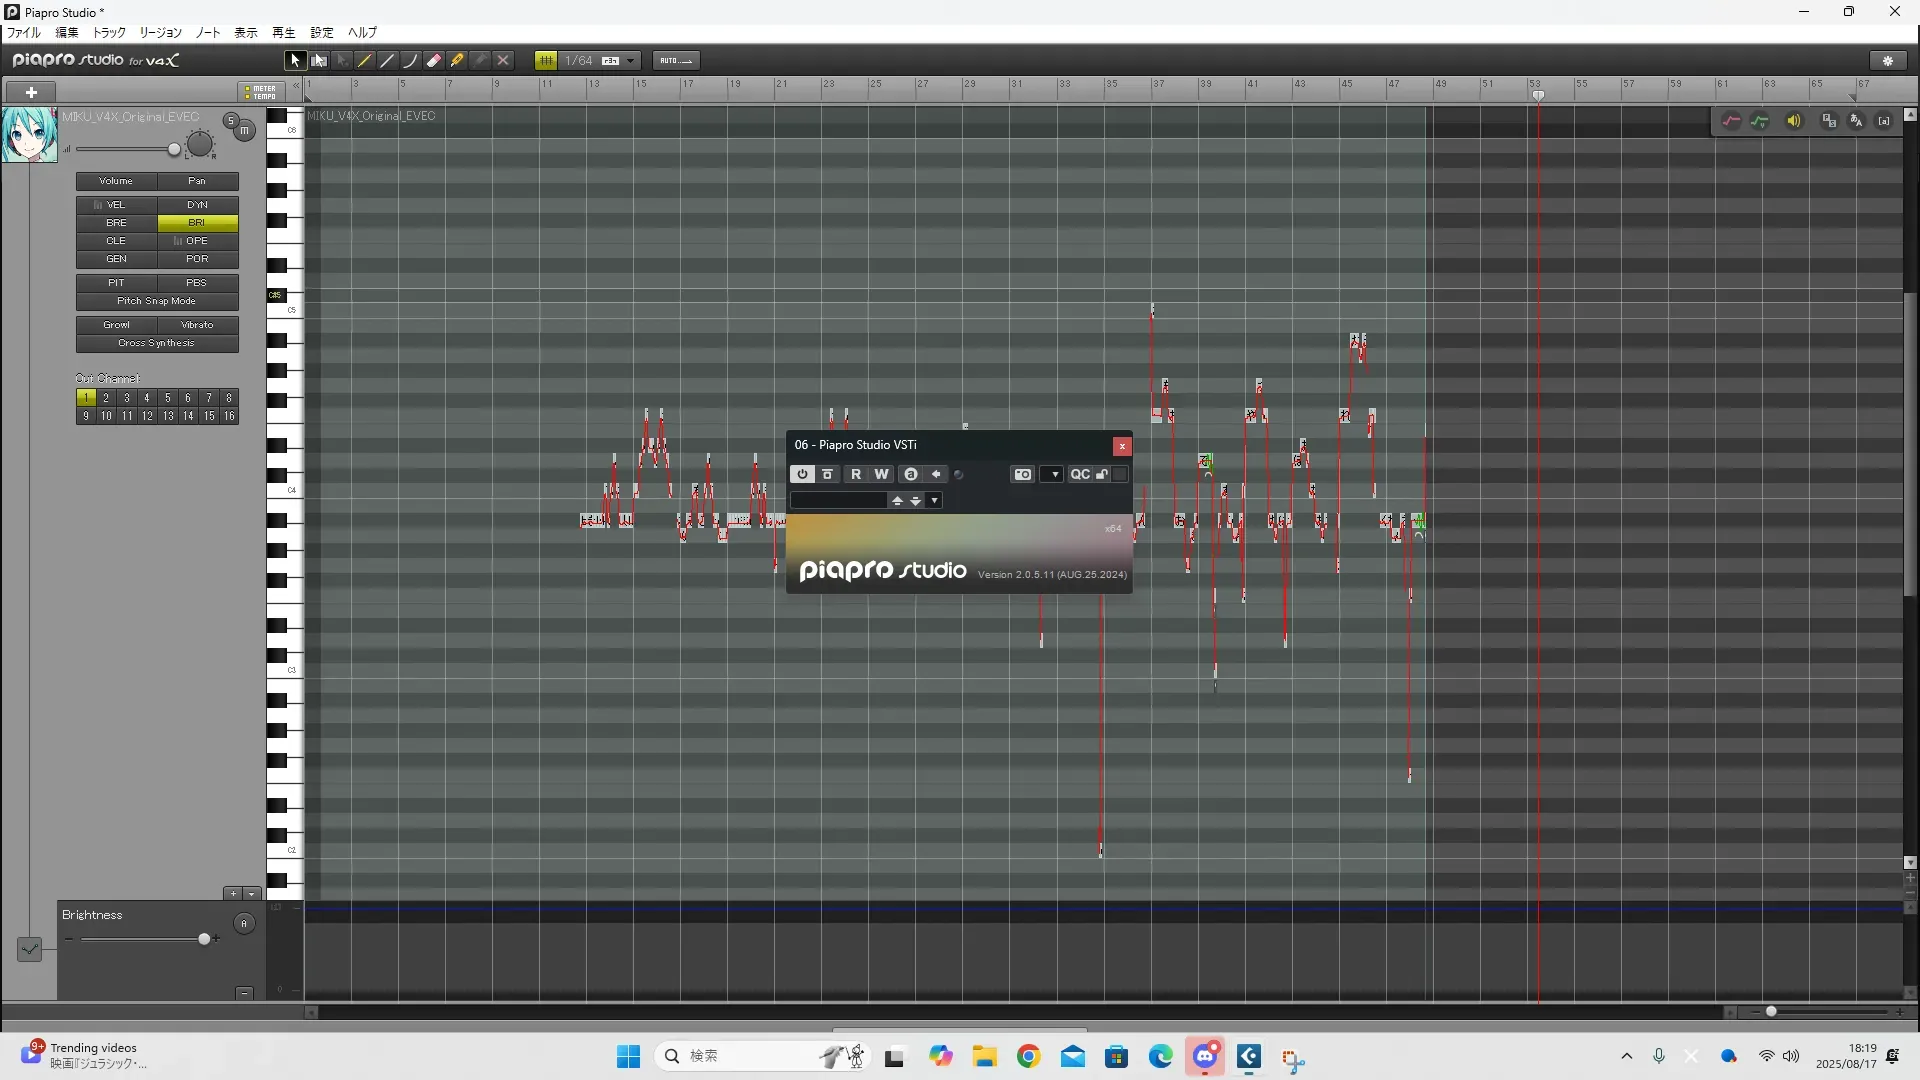
Task: Click the lyrics language あA icon
Action: click(1857, 121)
